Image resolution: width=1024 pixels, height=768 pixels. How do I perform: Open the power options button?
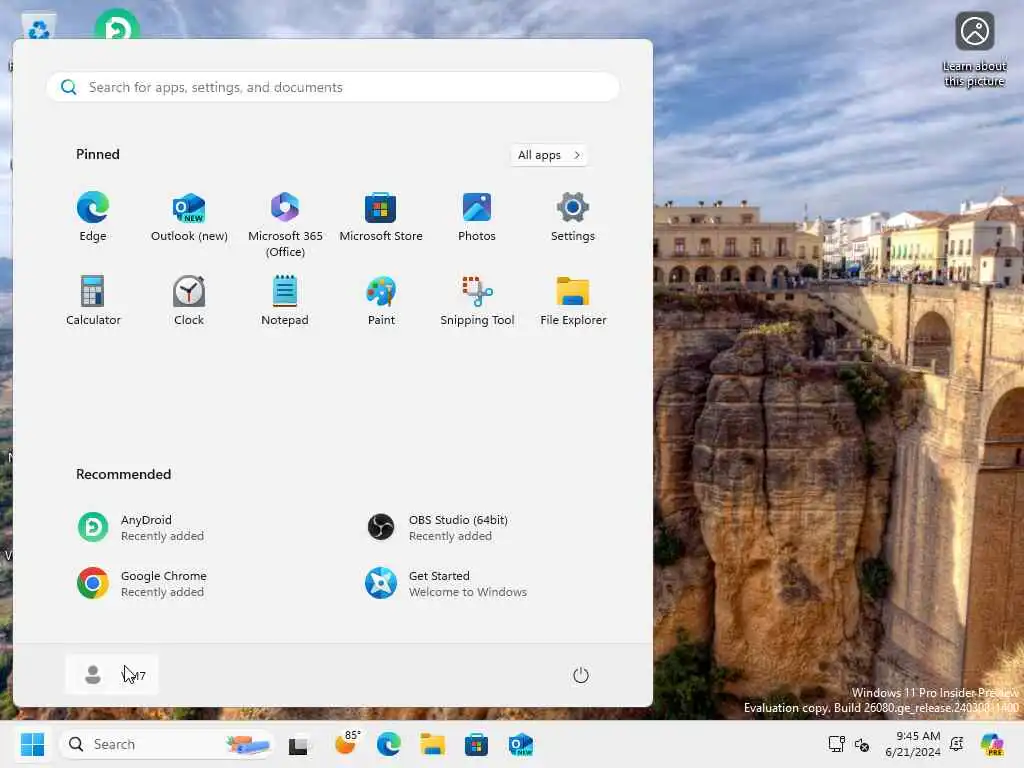pos(581,675)
